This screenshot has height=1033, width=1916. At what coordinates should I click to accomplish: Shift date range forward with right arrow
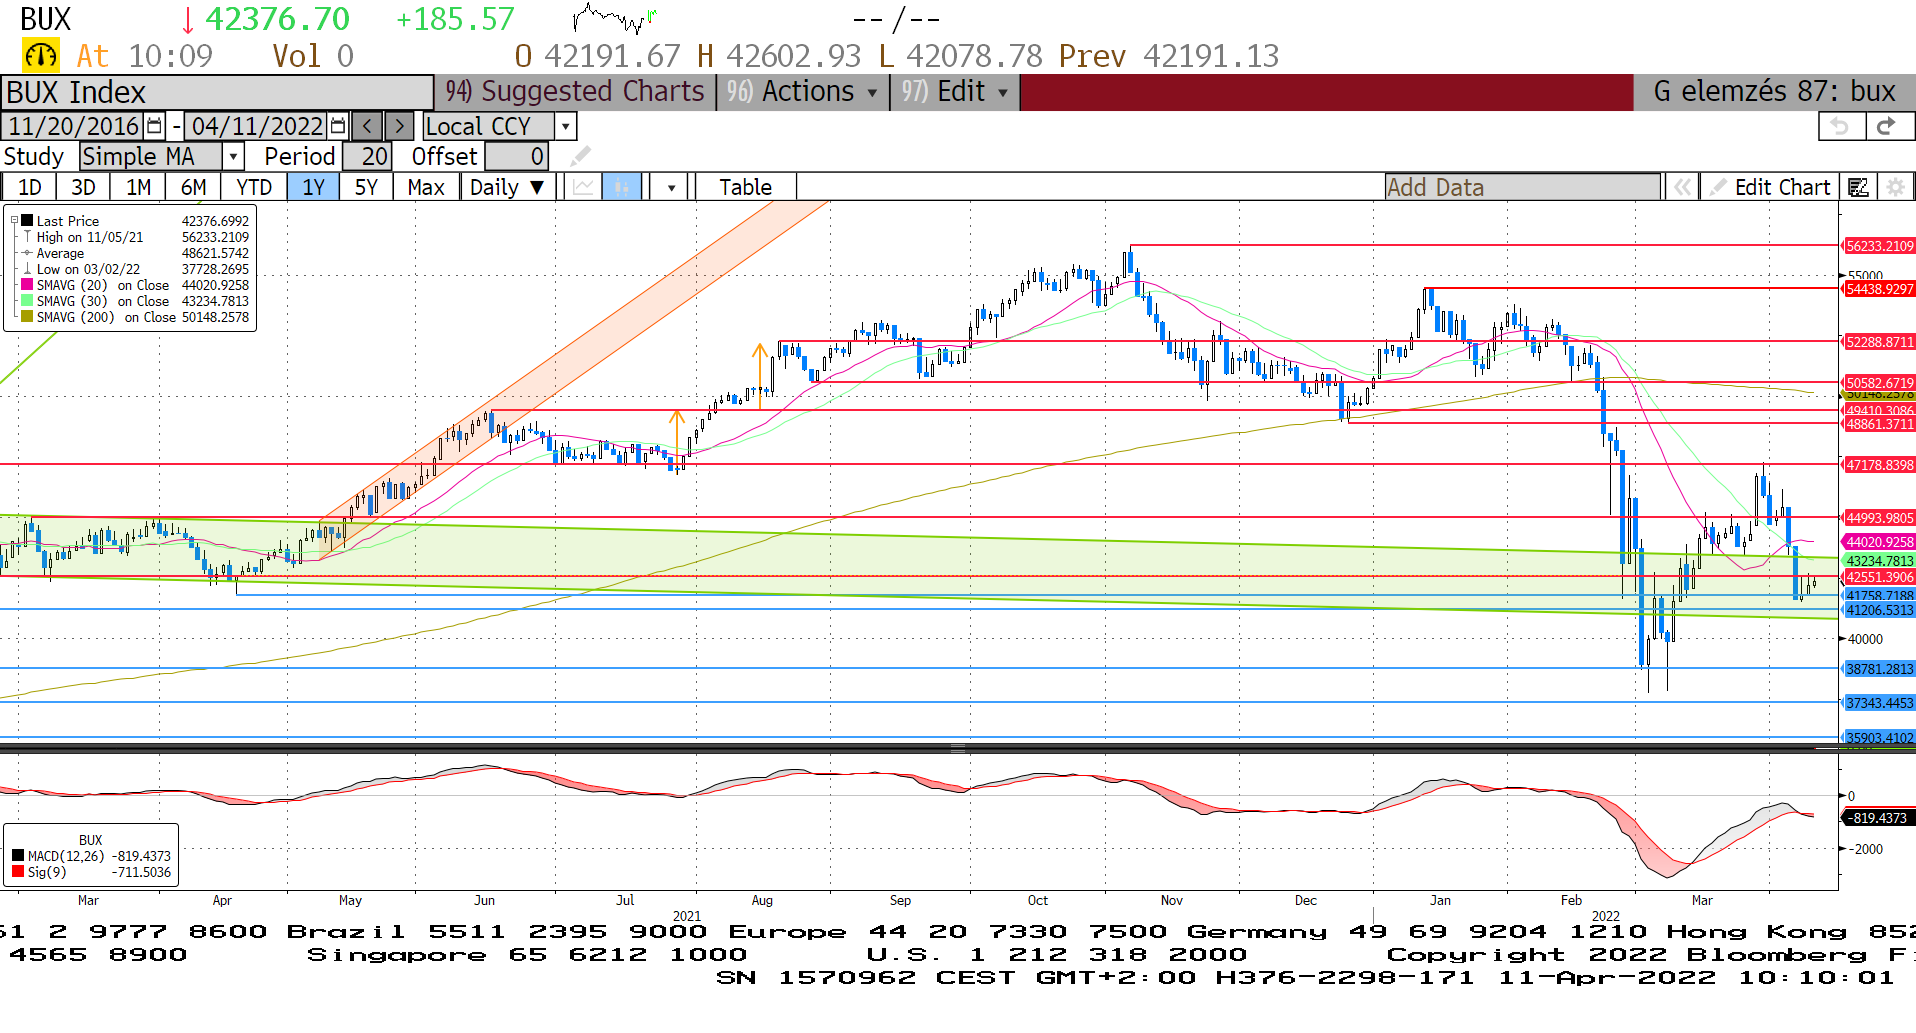(x=399, y=126)
